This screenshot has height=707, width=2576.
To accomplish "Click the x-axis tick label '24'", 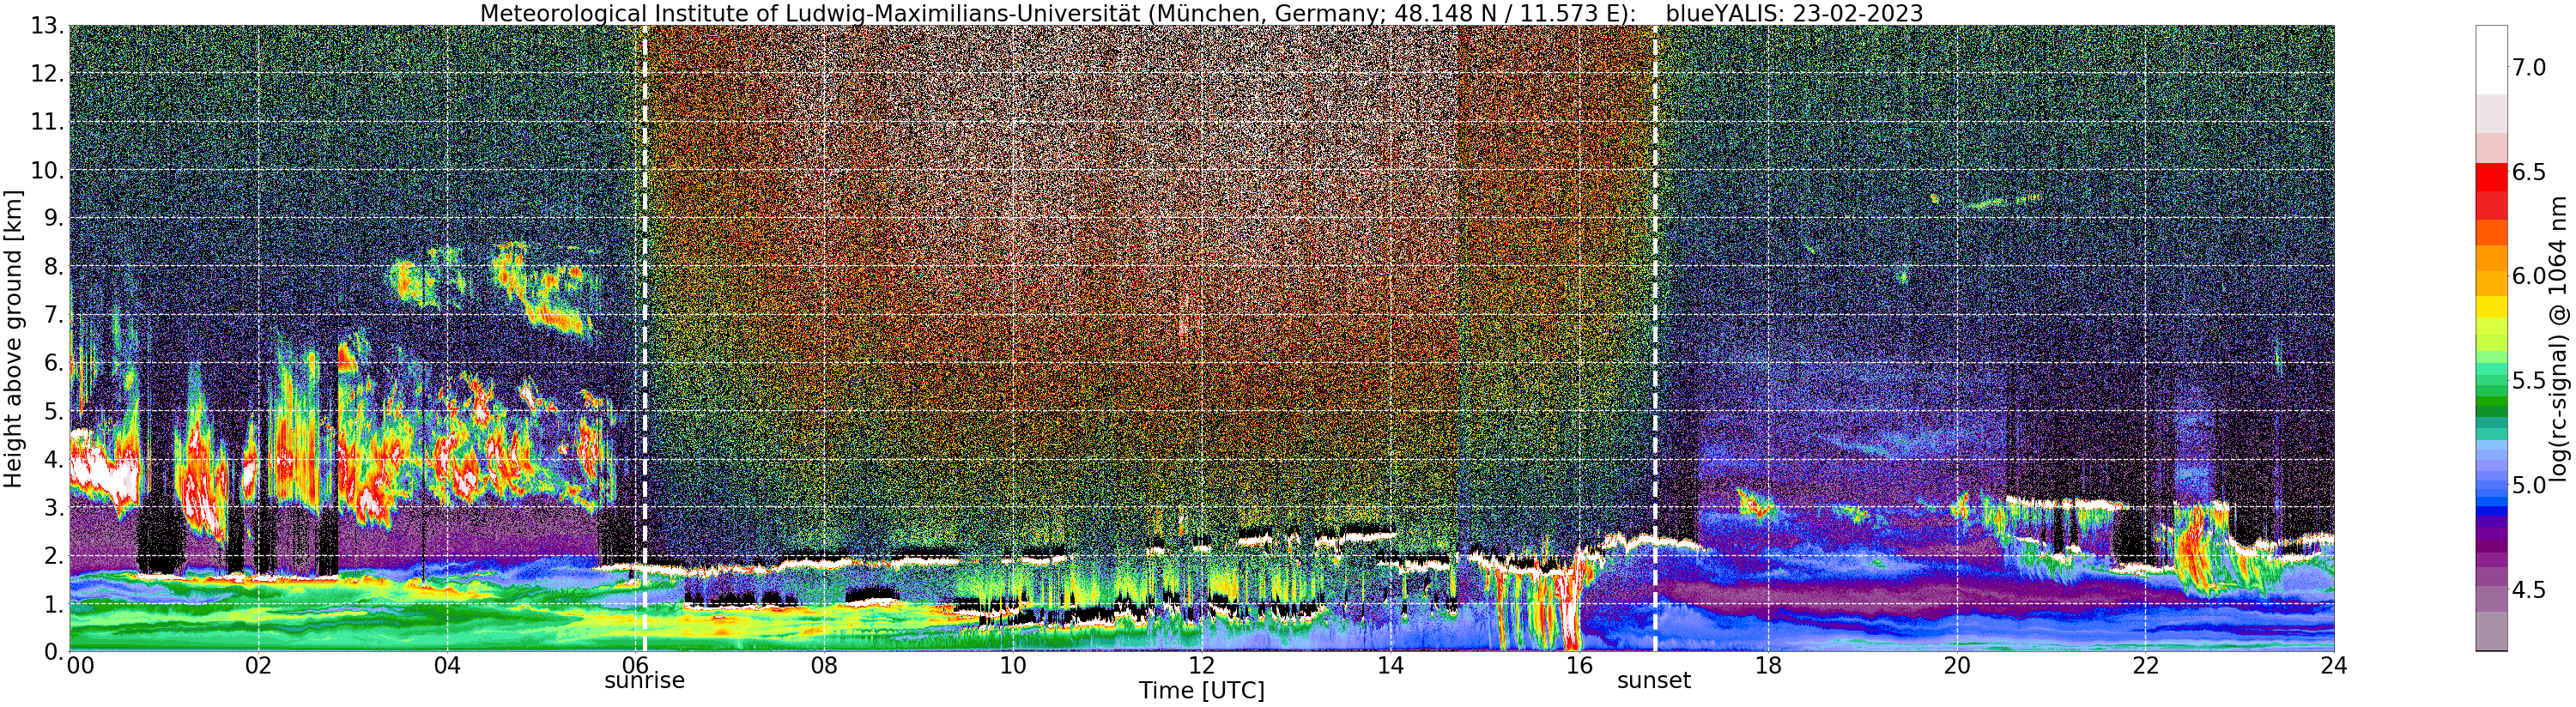I will tap(2334, 666).
